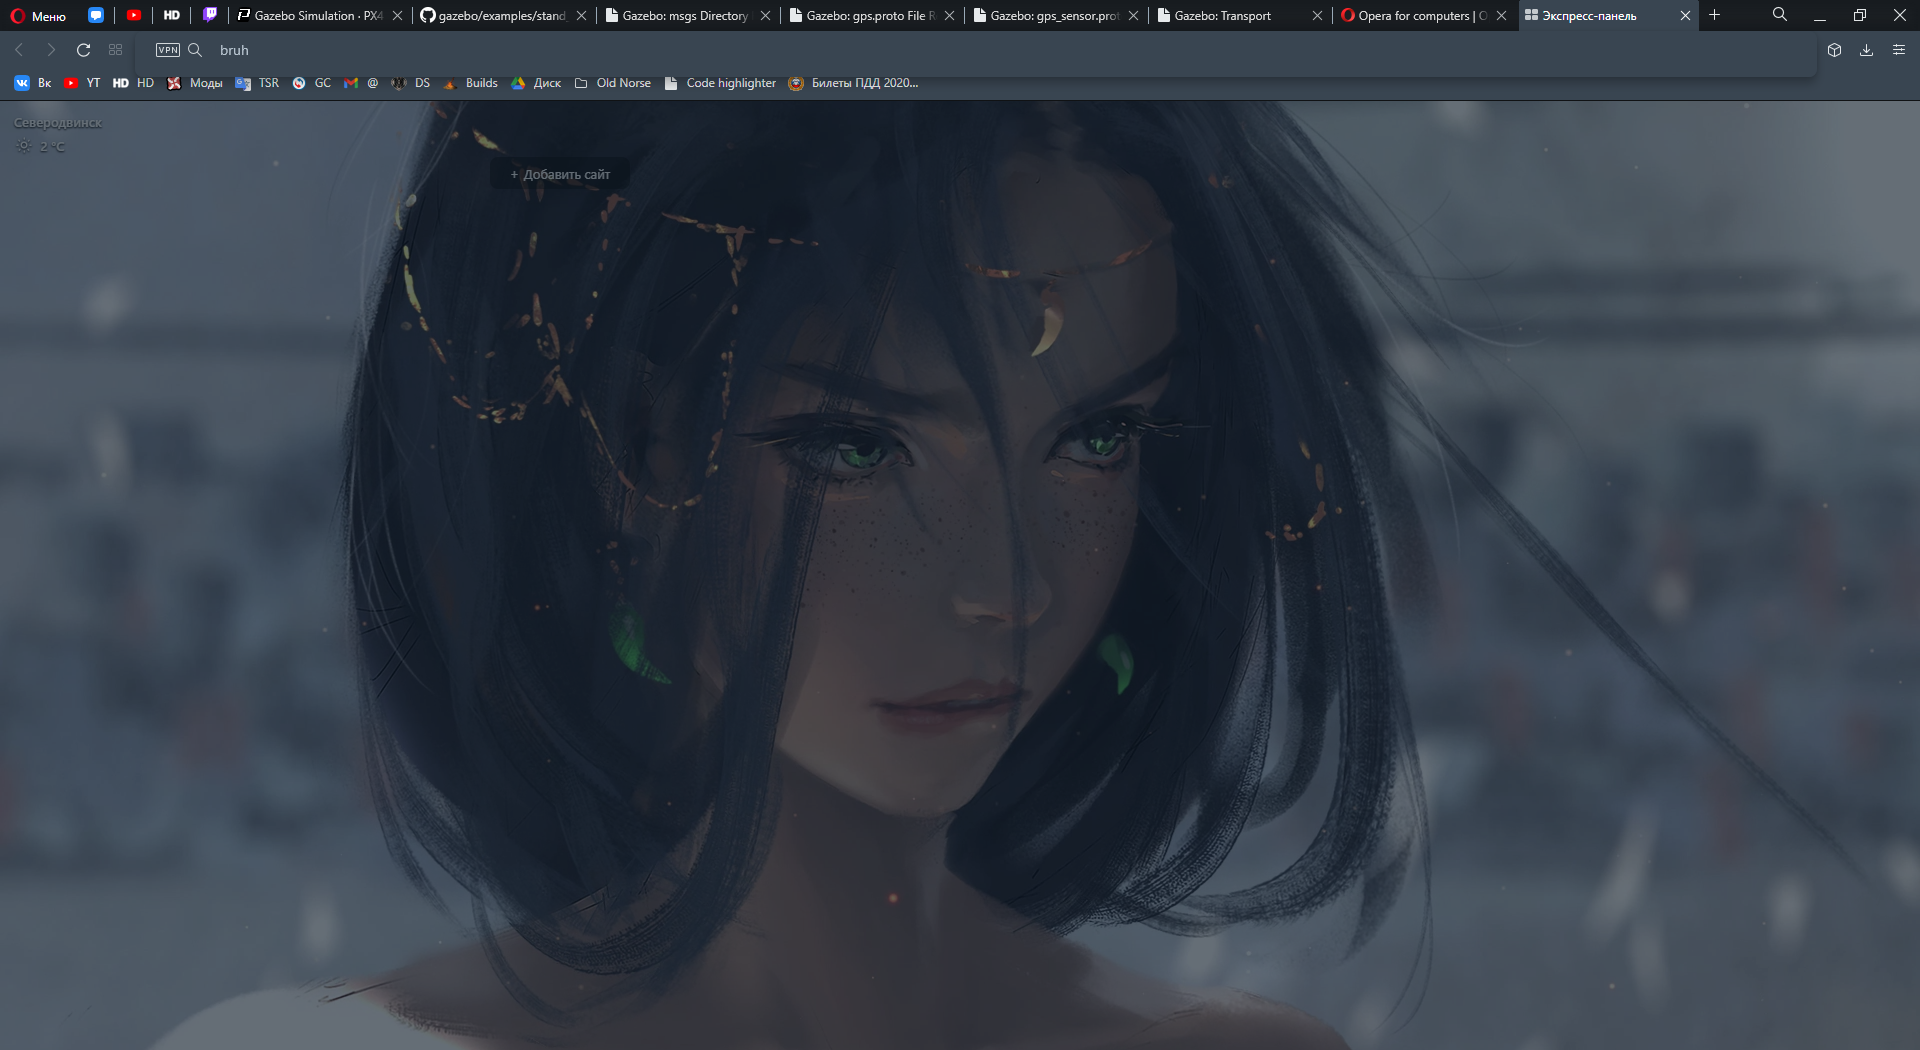
Task: Close the Opera for computers tab
Action: (x=1501, y=16)
